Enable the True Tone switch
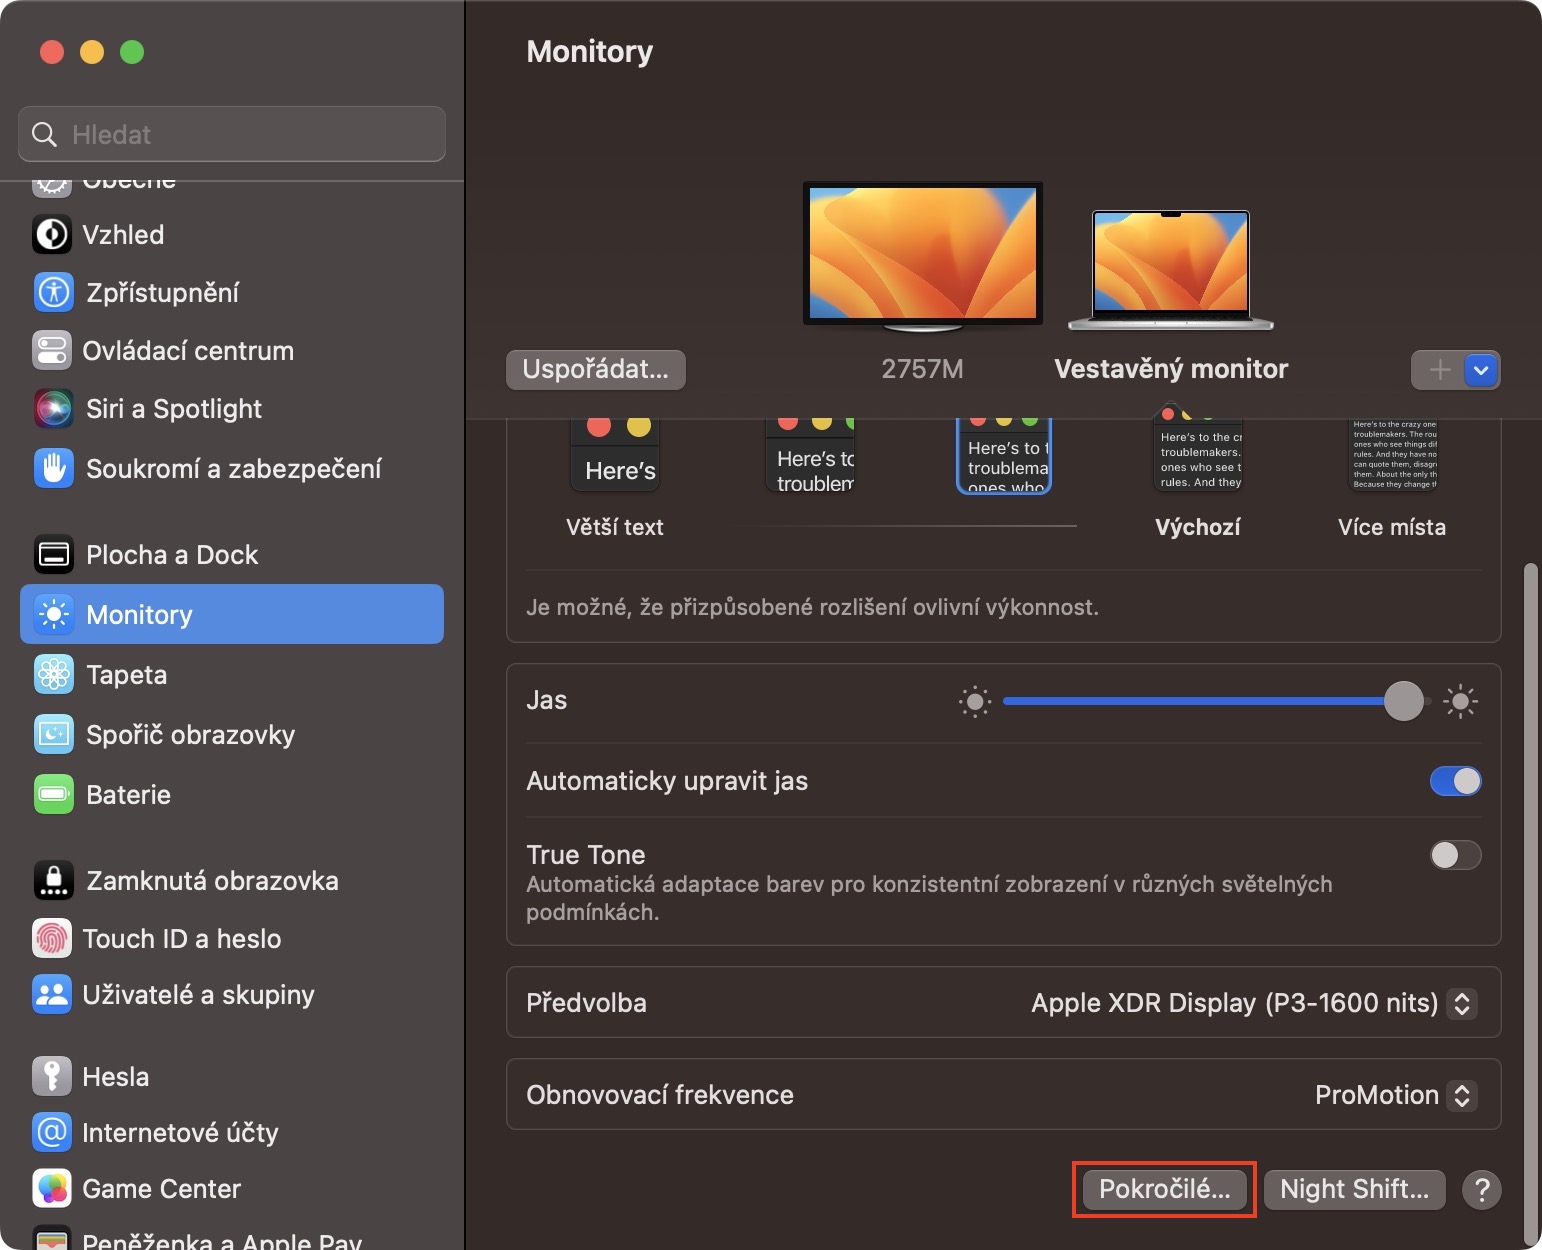 pos(1455,855)
